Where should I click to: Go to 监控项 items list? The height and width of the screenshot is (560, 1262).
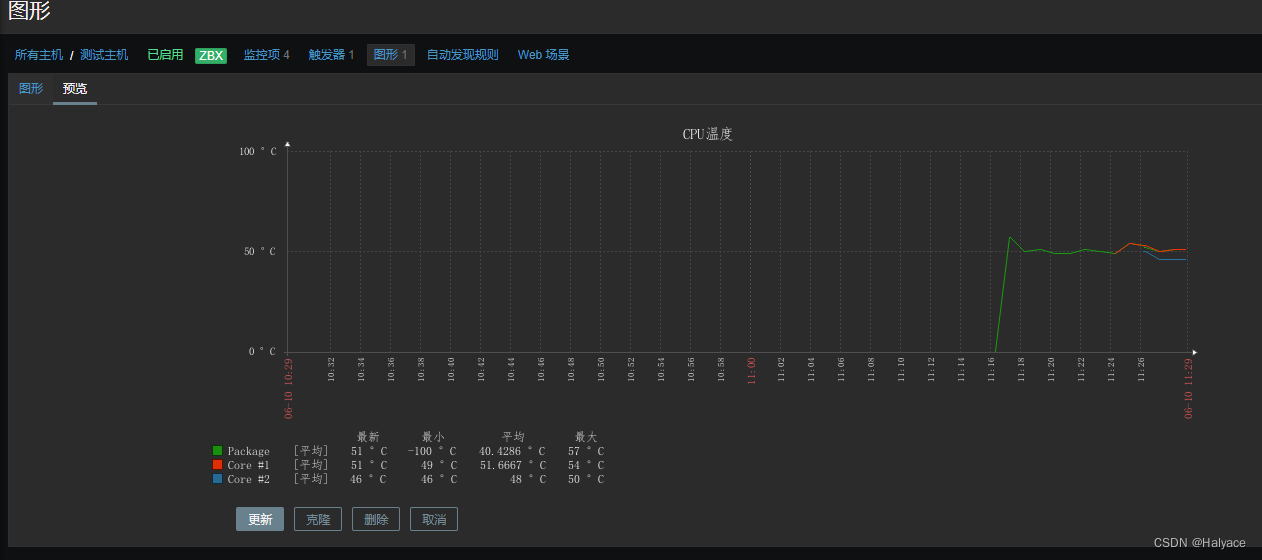266,55
